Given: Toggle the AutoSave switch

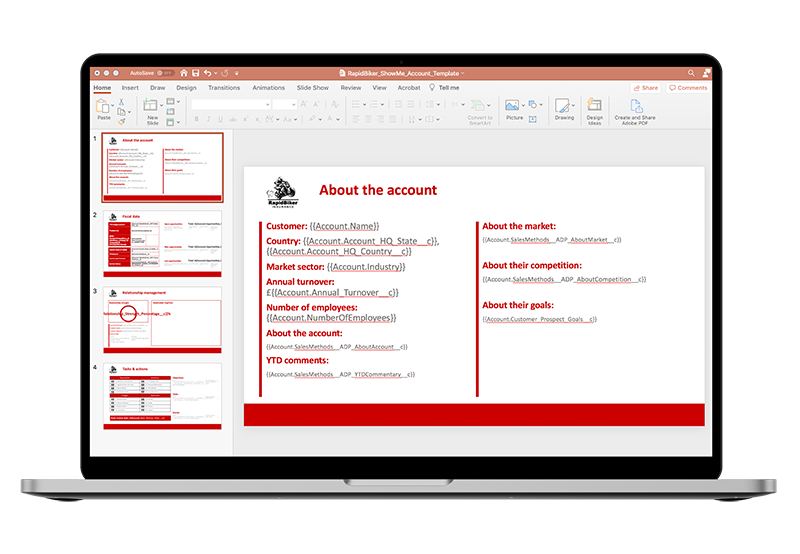Looking at the screenshot, I should pos(165,73).
